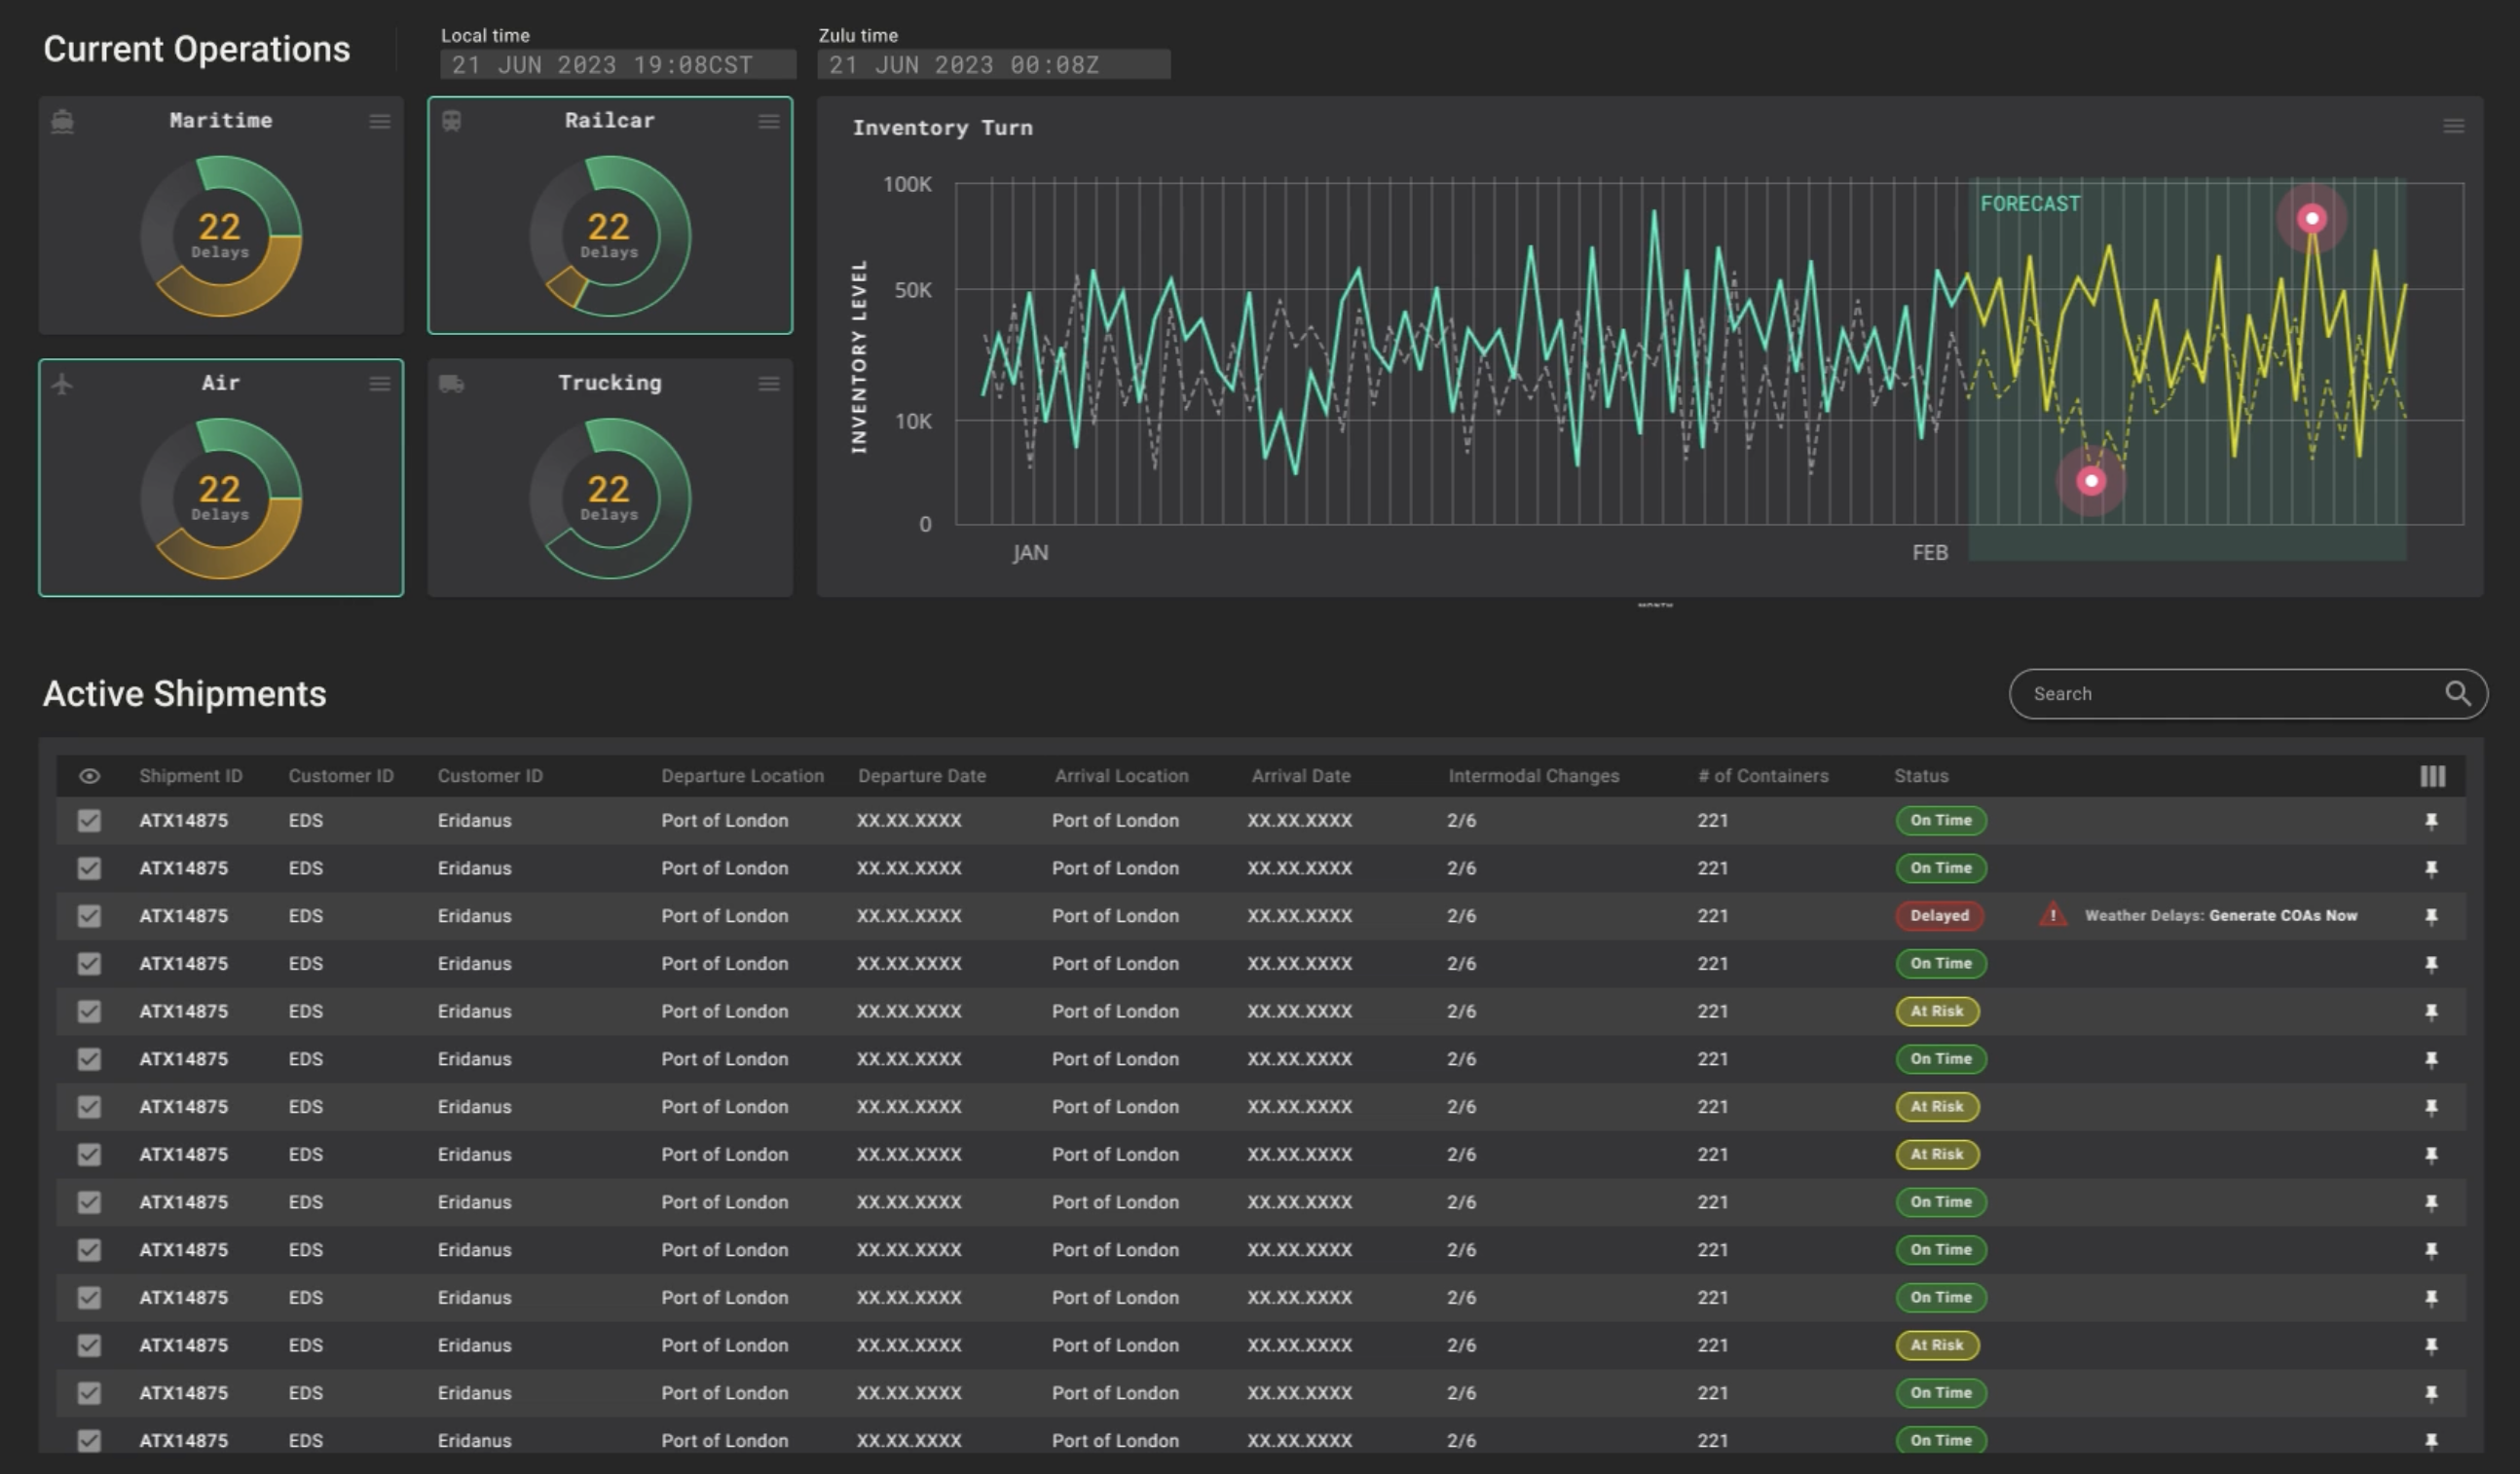
Task: Click the Search shipments input field
Action: pos(2248,694)
